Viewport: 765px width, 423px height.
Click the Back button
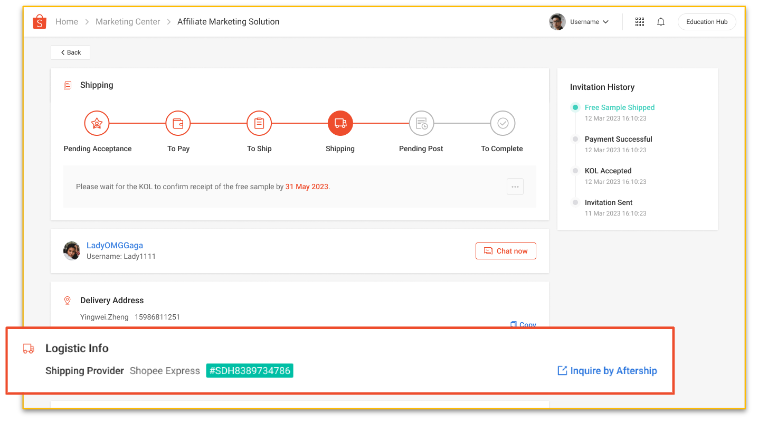[x=70, y=52]
